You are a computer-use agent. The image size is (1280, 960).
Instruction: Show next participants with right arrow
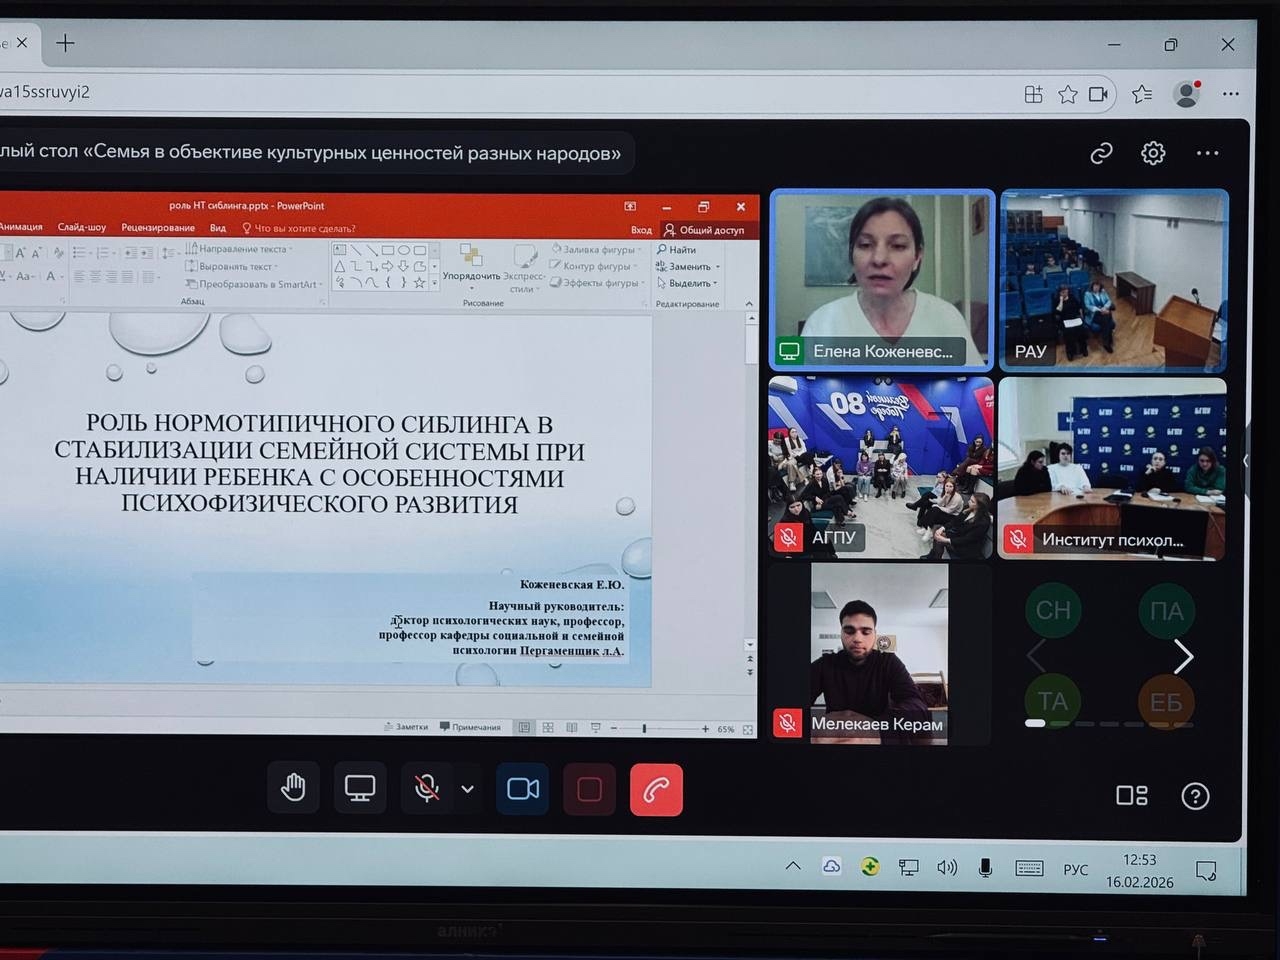click(x=1183, y=657)
